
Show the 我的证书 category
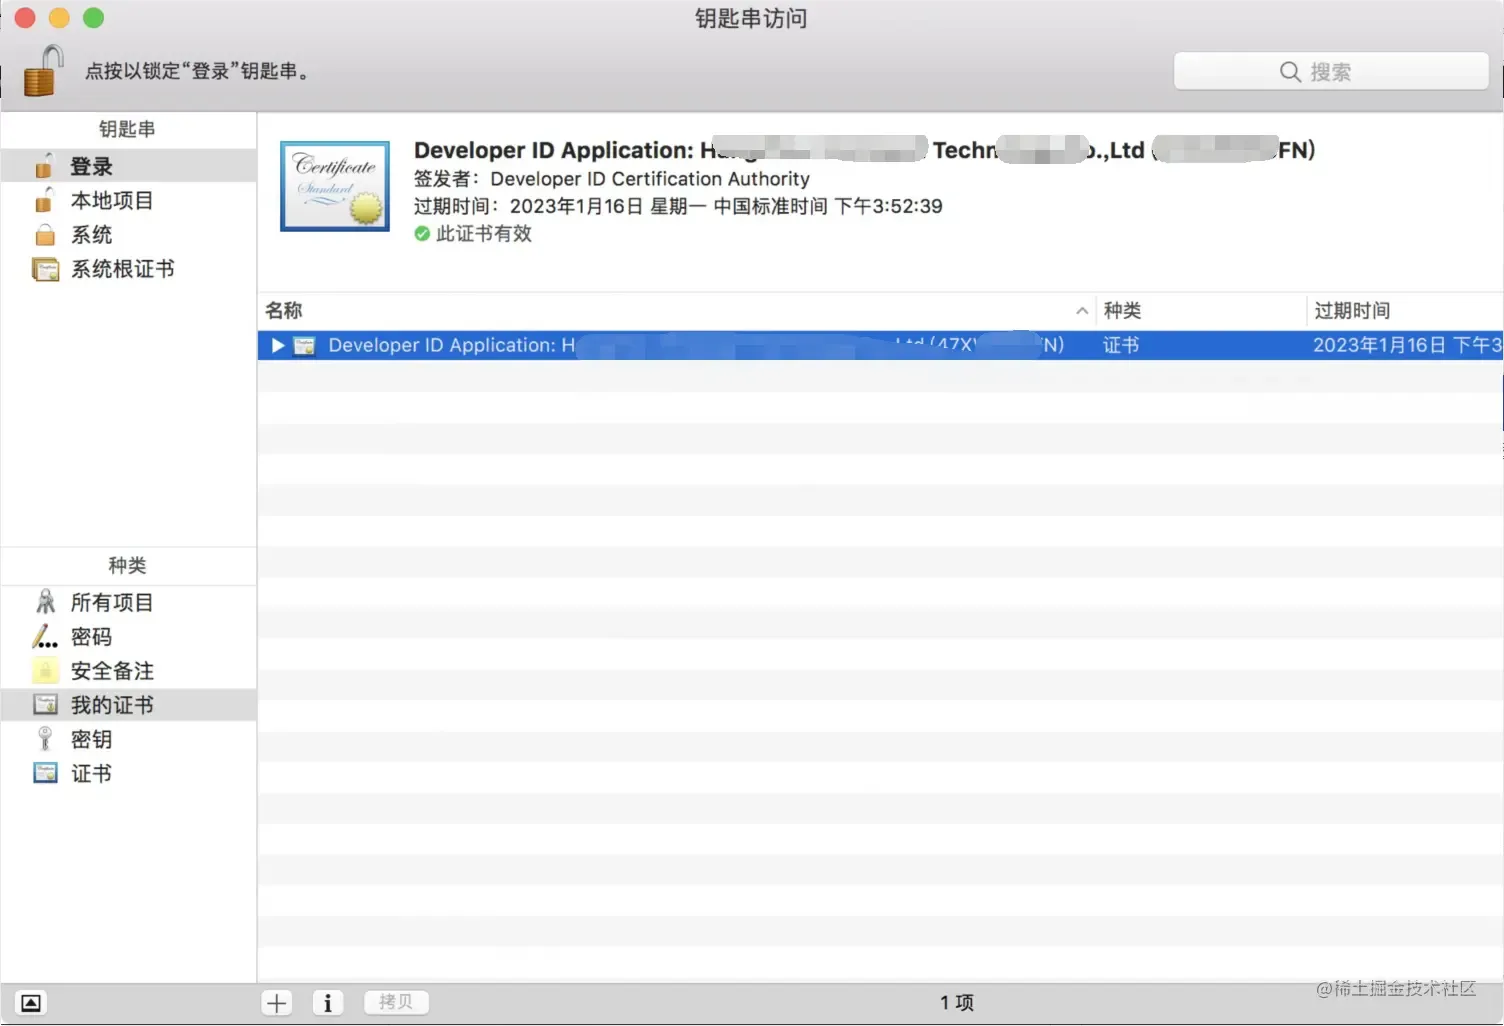[x=129, y=704]
